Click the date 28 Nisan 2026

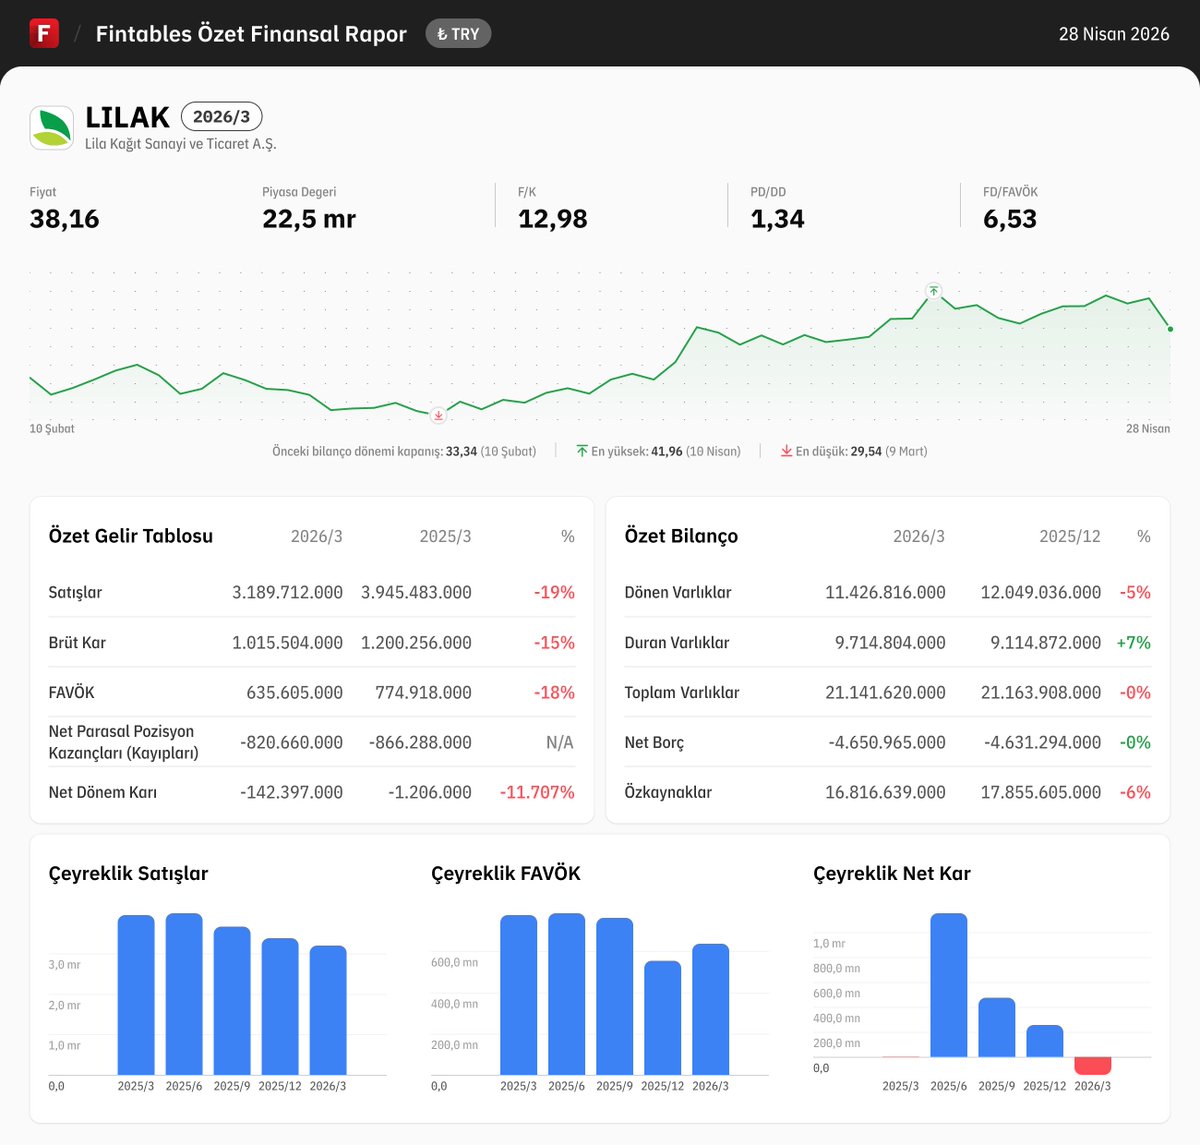1114,34
